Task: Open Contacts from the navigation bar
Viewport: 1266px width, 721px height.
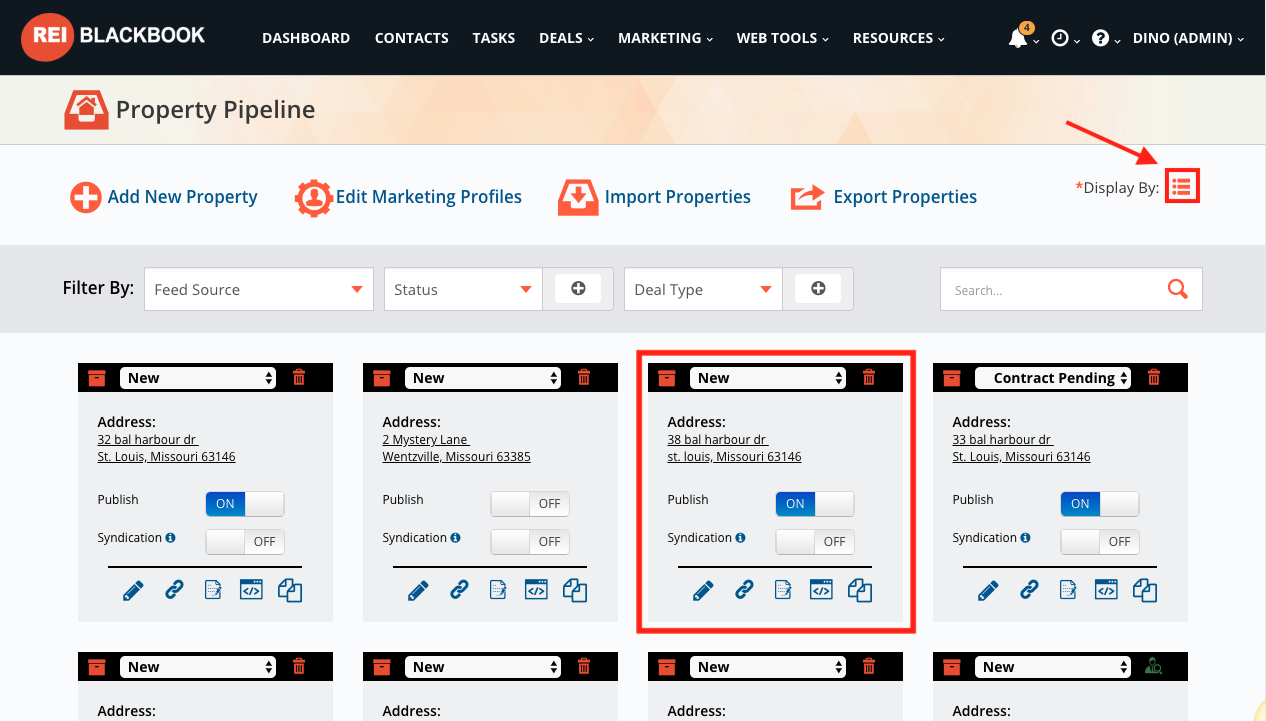Action: [x=412, y=38]
